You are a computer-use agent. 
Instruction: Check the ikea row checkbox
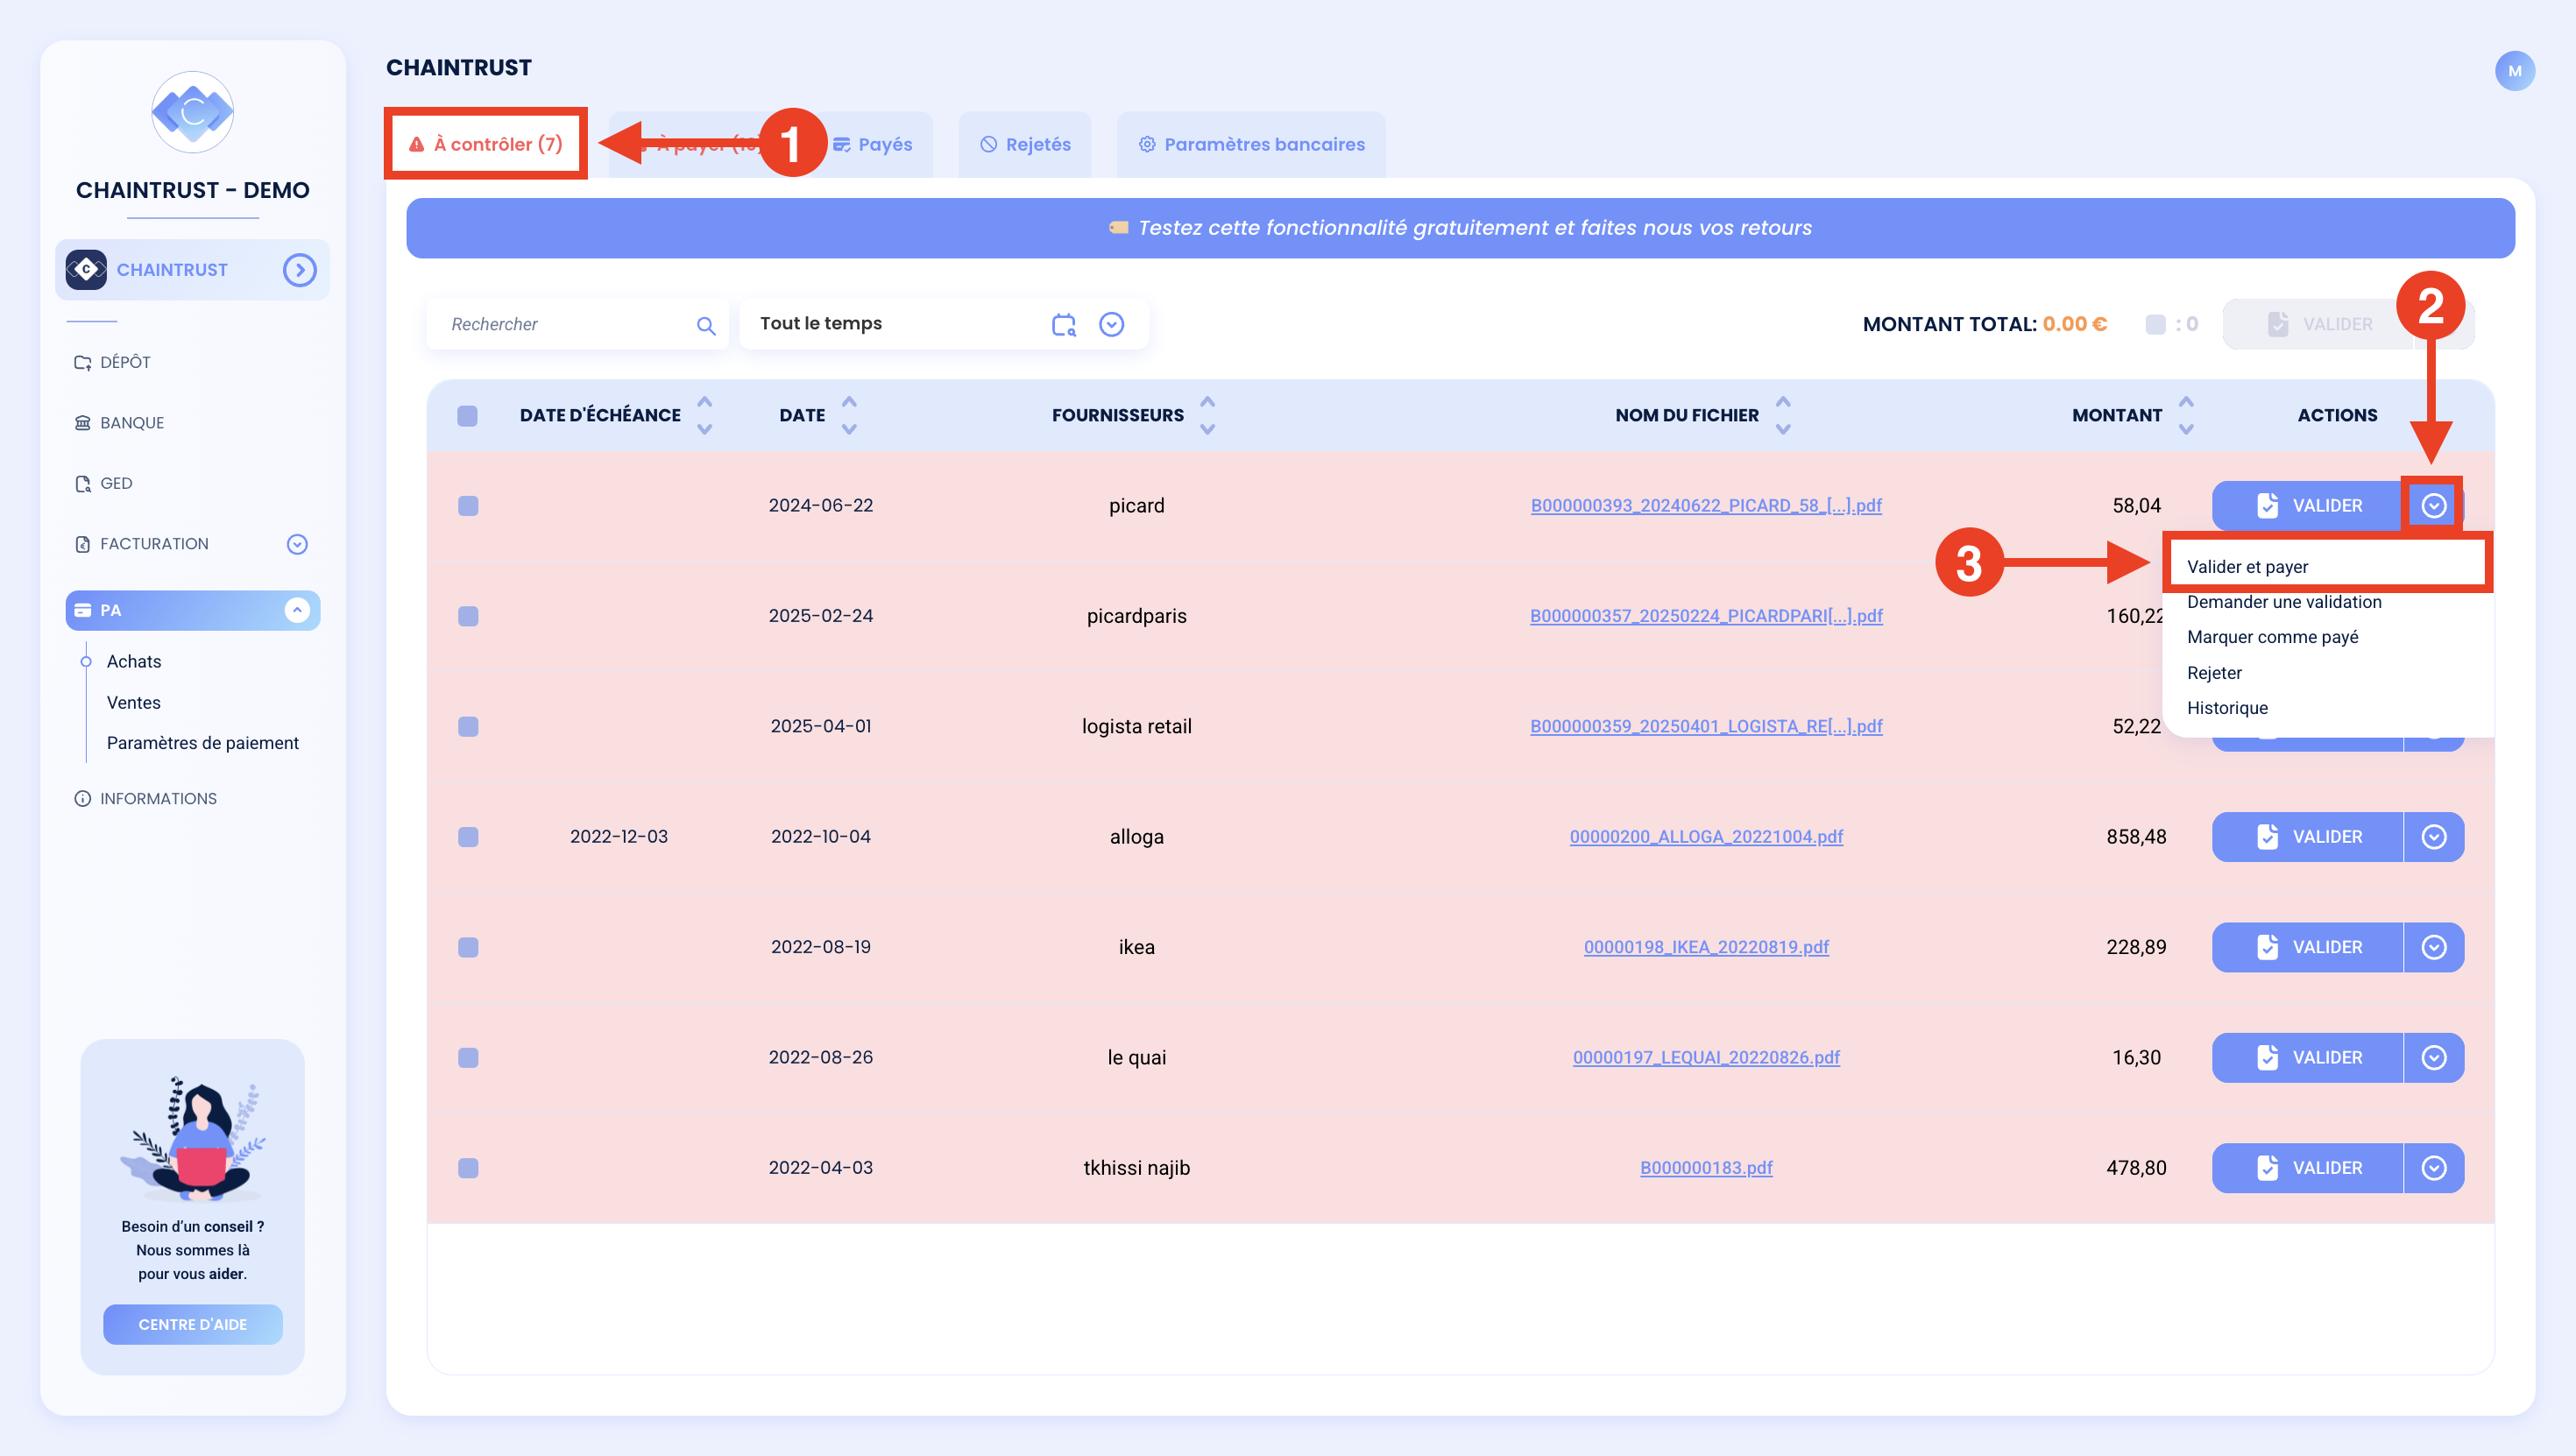(x=468, y=947)
